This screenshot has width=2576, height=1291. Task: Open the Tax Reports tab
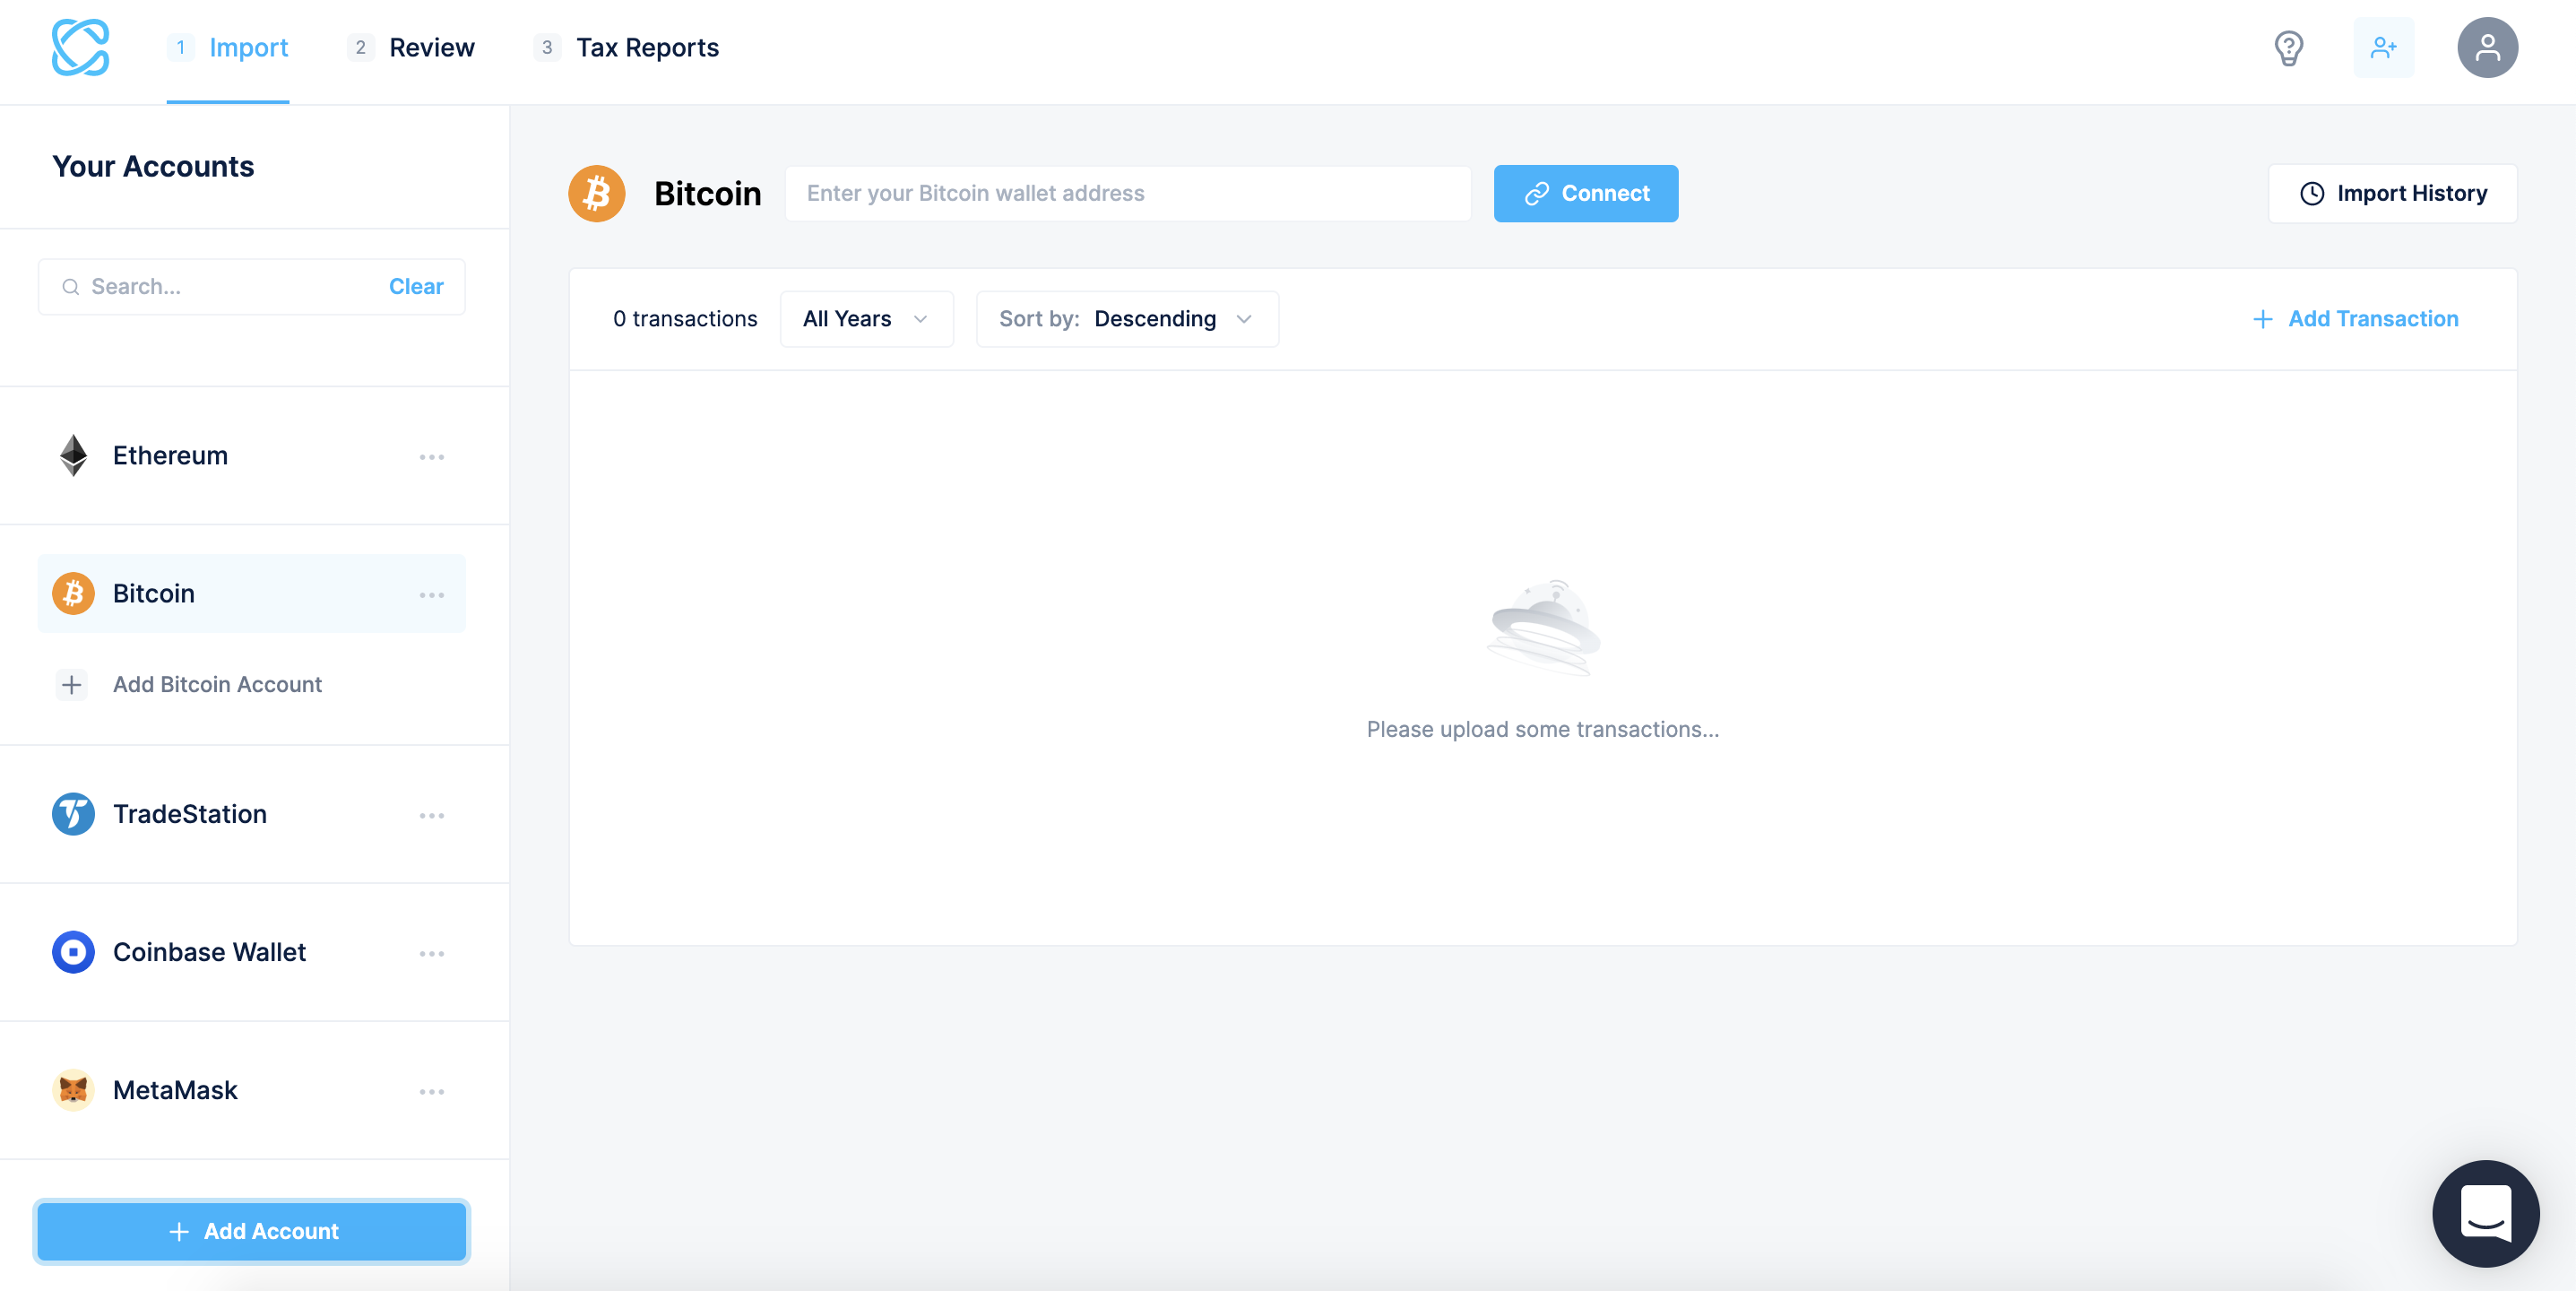click(648, 47)
